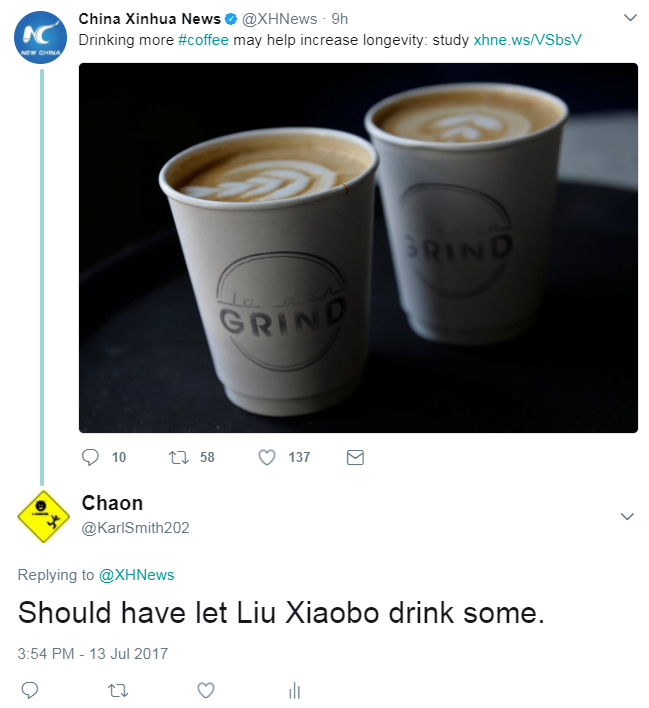Like the Xinhua coffee tweet
Image resolution: width=649 pixels, height=708 pixels.
(x=267, y=458)
